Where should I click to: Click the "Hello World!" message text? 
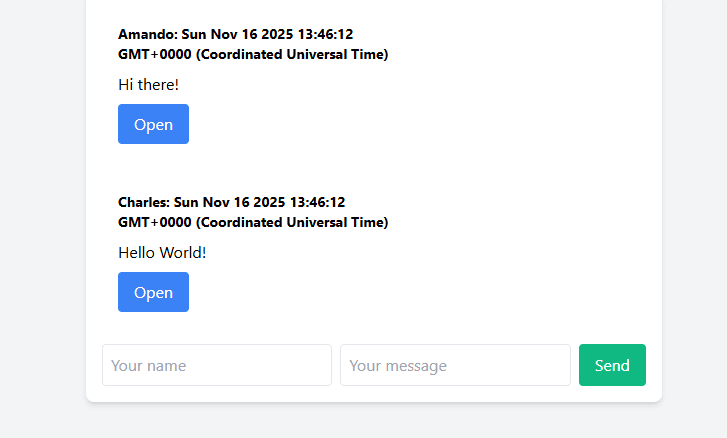(162, 253)
